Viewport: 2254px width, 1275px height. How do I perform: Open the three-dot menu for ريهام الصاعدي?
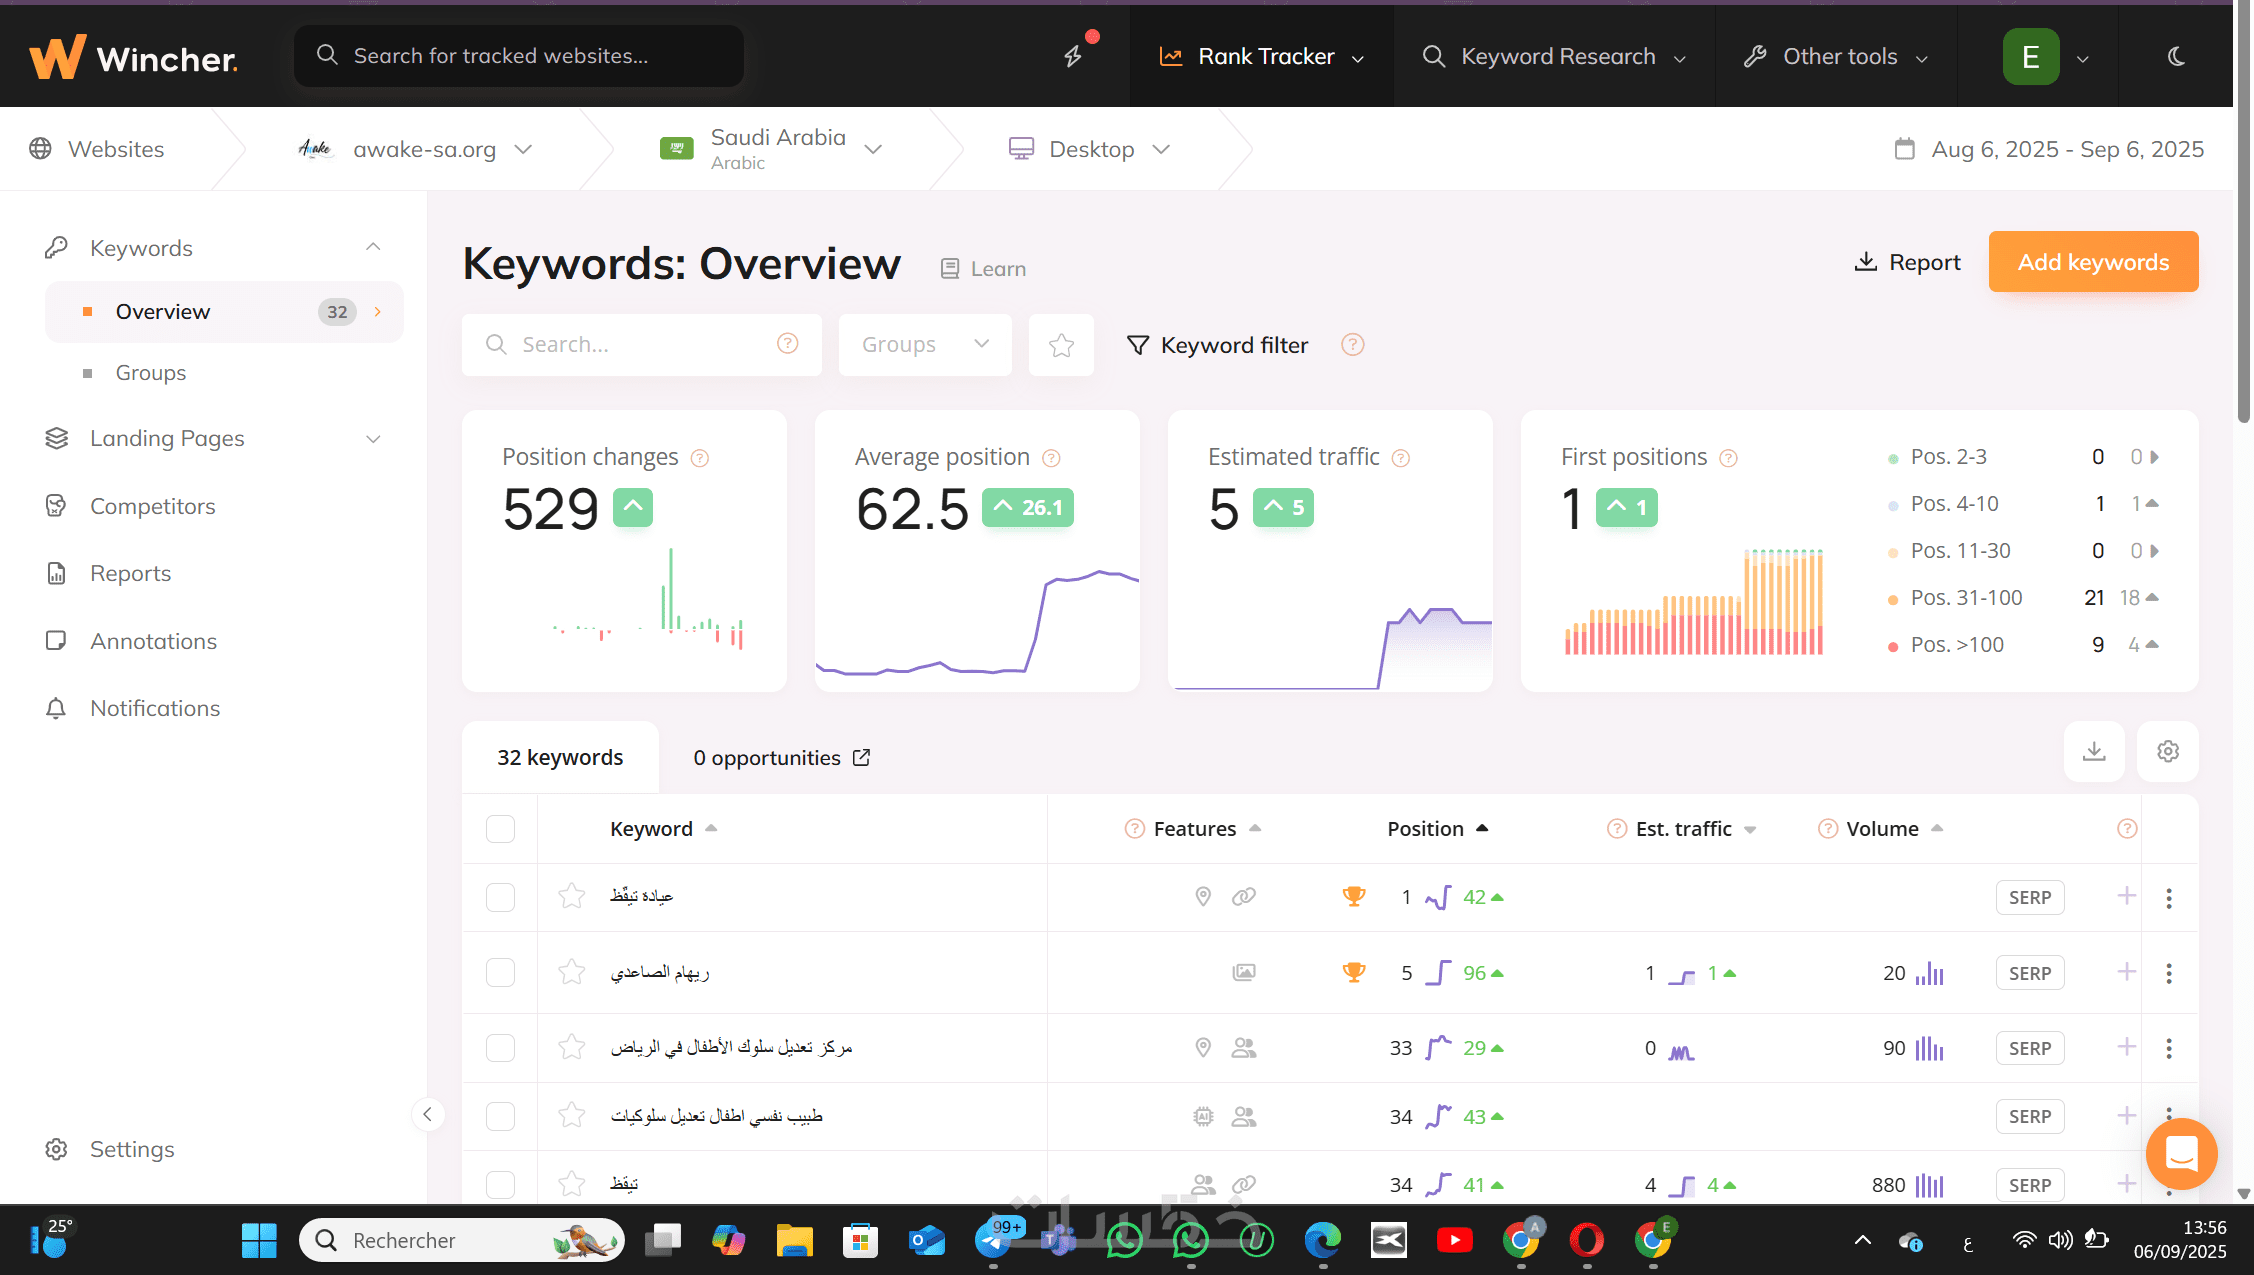2168,973
